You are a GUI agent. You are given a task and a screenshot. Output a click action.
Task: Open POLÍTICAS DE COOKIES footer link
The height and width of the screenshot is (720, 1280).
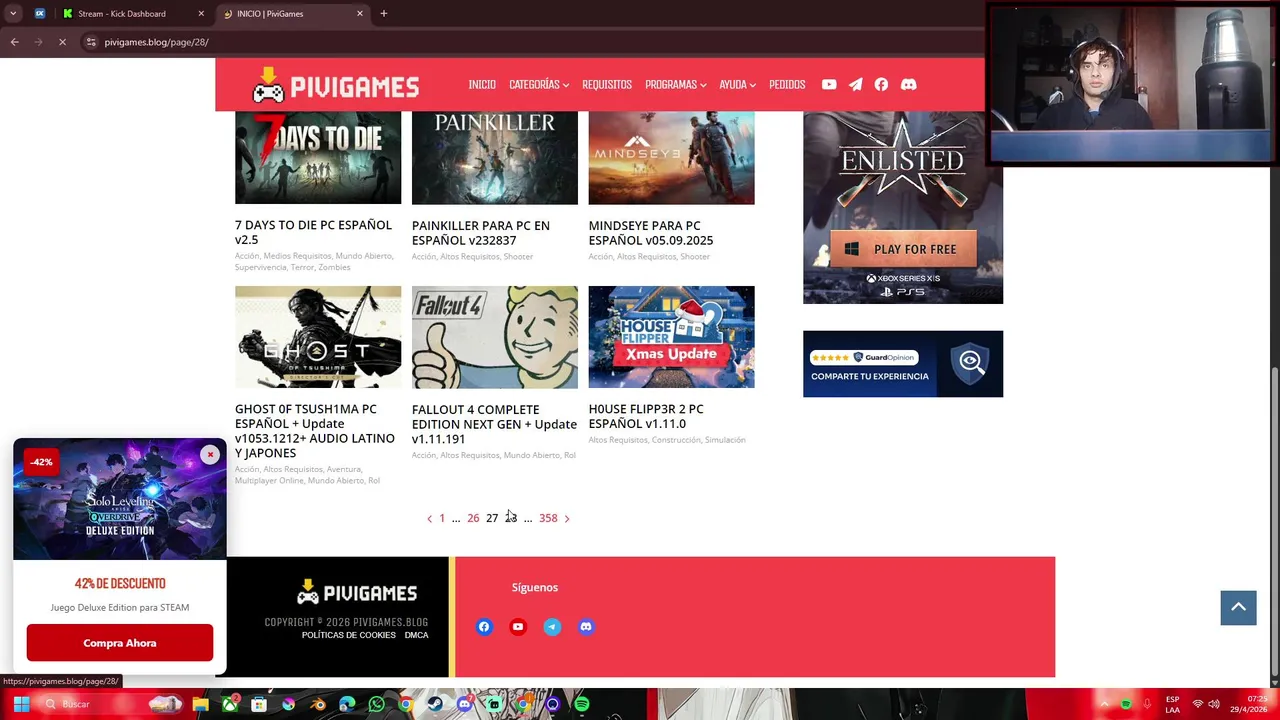tap(349, 635)
